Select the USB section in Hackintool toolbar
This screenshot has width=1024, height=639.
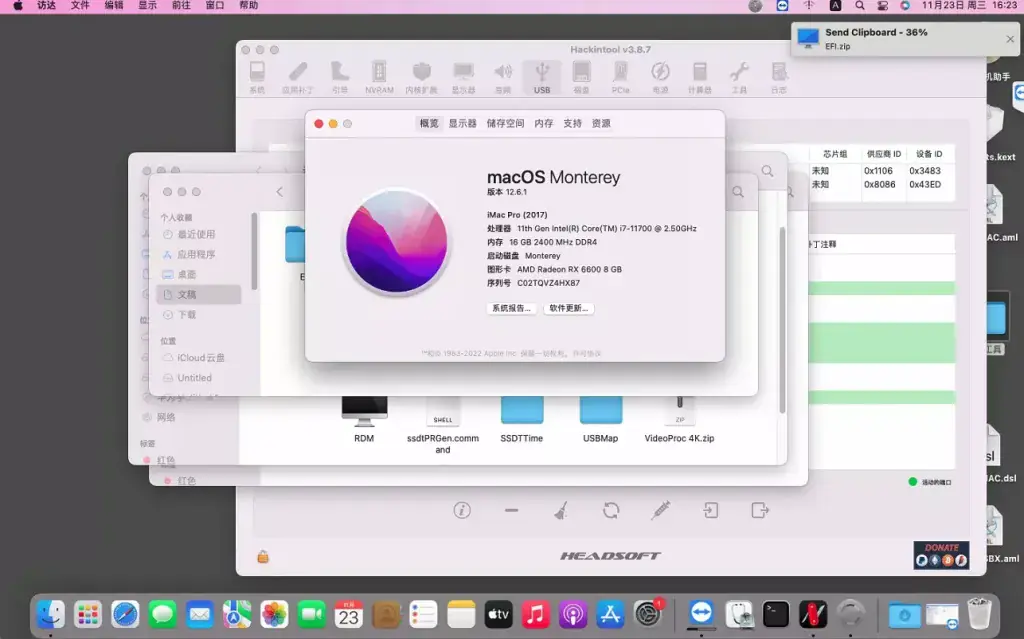pos(542,77)
